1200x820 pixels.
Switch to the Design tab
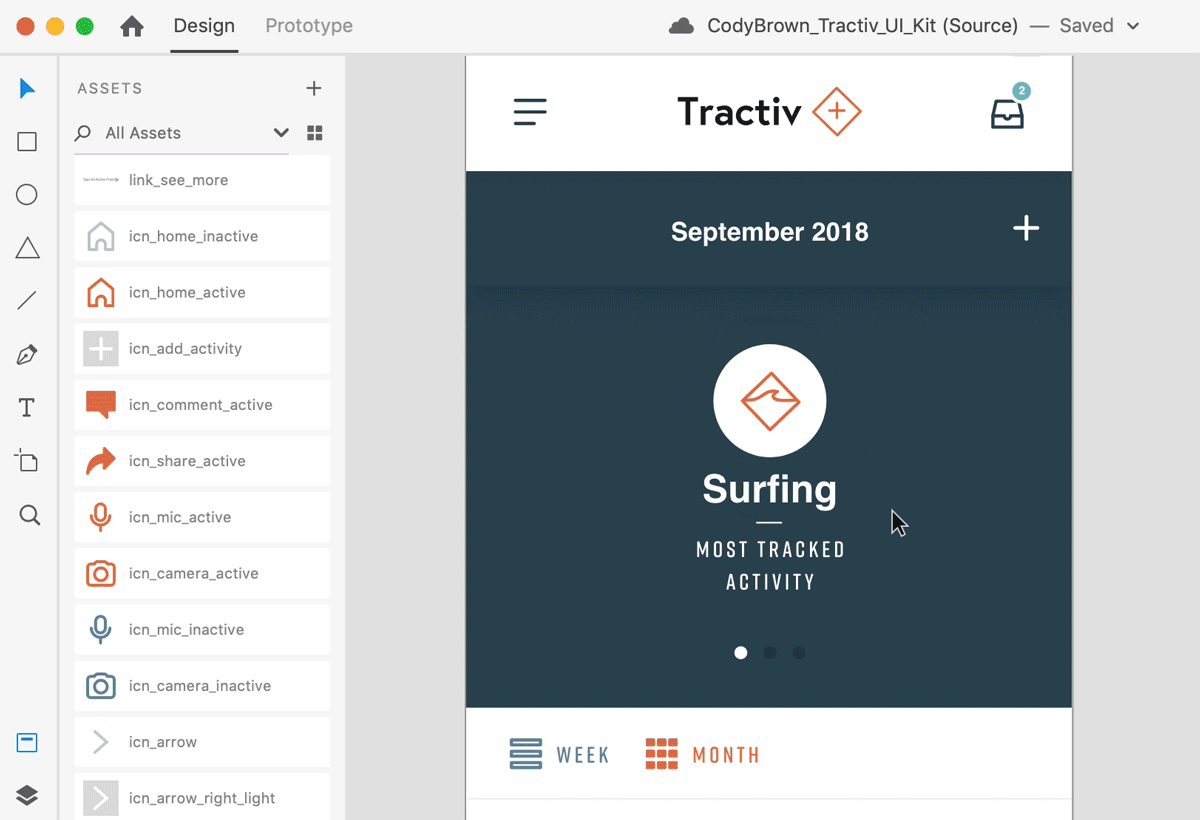click(x=204, y=26)
